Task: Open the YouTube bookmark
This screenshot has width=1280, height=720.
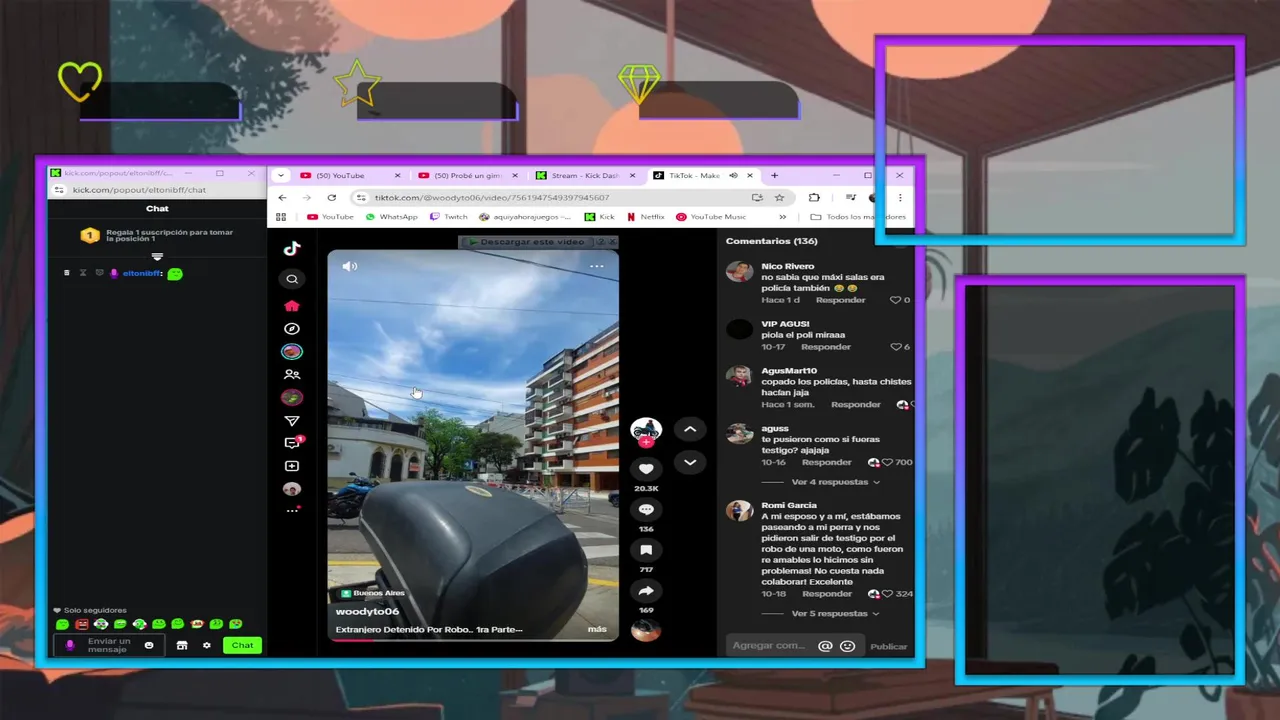Action: pos(330,217)
